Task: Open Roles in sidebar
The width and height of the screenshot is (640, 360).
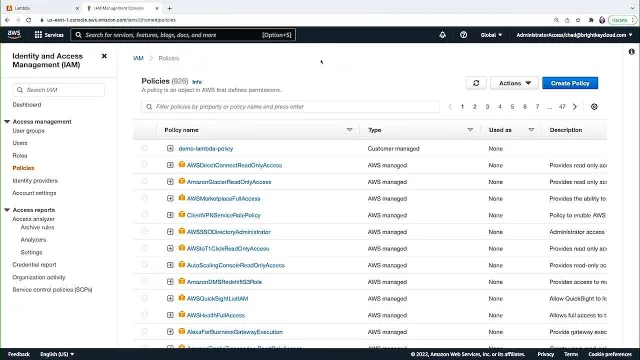Action: [20, 156]
